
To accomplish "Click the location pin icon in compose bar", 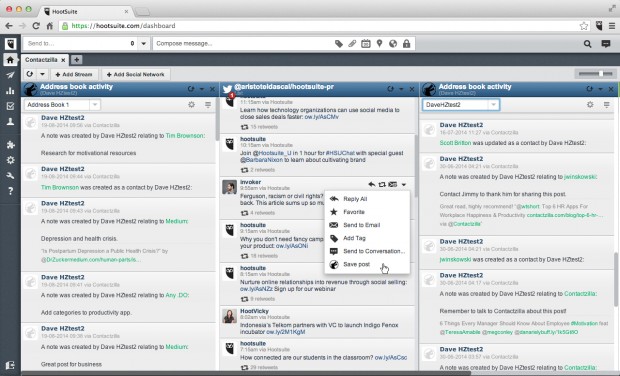I will (x=380, y=43).
